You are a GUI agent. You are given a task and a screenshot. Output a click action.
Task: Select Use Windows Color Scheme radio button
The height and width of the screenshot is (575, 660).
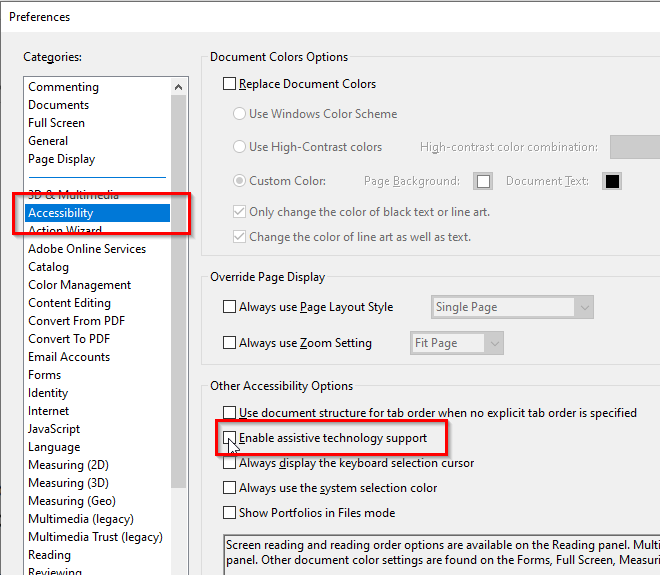point(239,114)
